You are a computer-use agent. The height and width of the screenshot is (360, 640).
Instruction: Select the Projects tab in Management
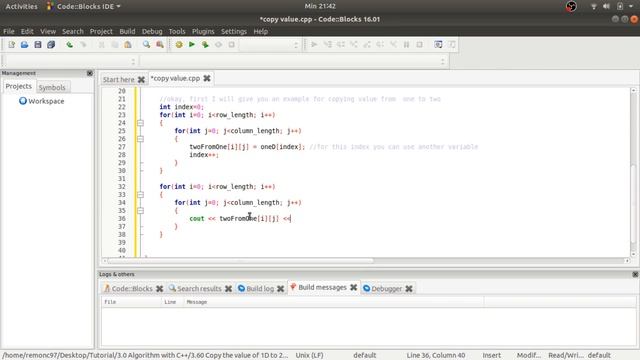[x=18, y=86]
